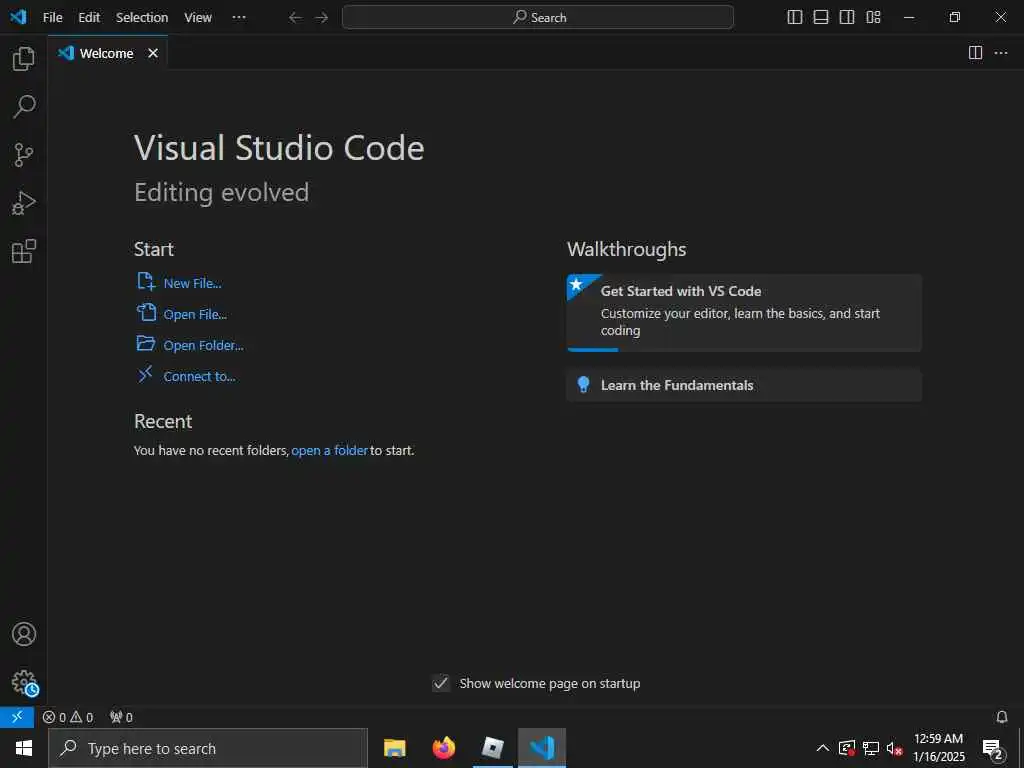Go back with the left arrow
1024x768 pixels.
pyautogui.click(x=295, y=18)
